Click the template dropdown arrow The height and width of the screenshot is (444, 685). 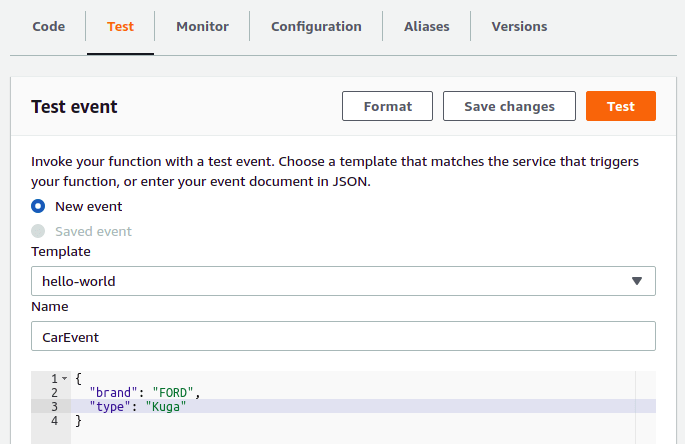[637, 281]
